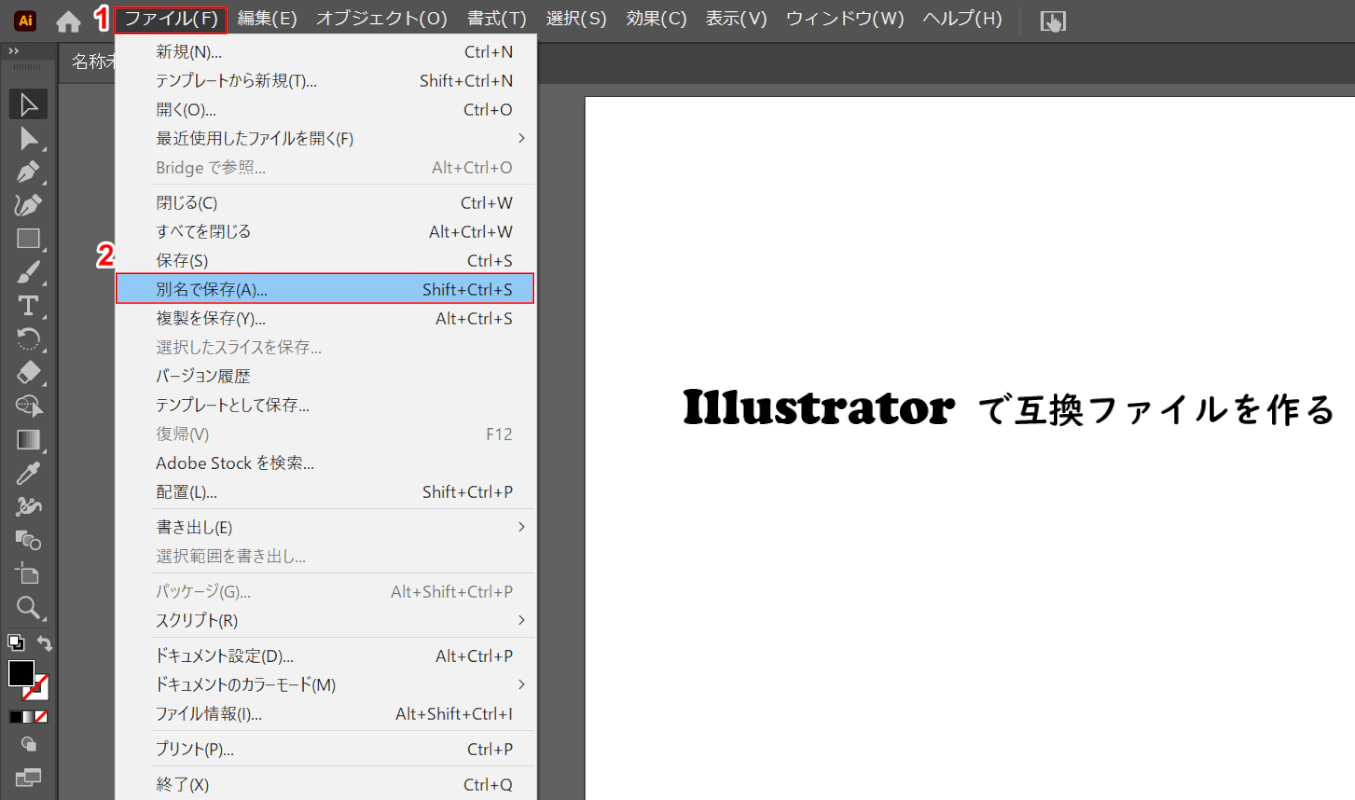Click the drawing mode icon
The width and height of the screenshot is (1355, 800).
point(29,744)
